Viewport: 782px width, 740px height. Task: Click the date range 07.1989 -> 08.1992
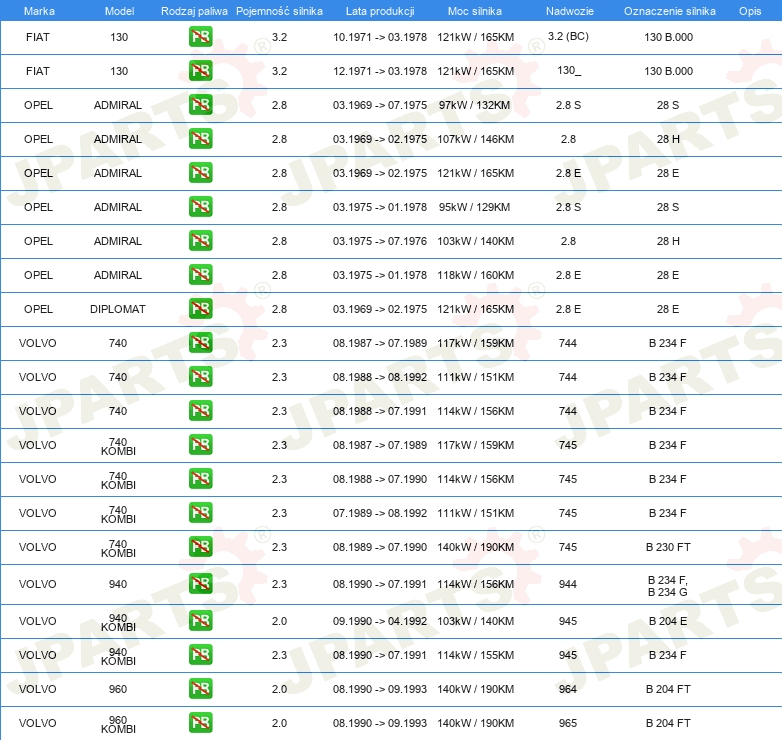pyautogui.click(x=380, y=513)
